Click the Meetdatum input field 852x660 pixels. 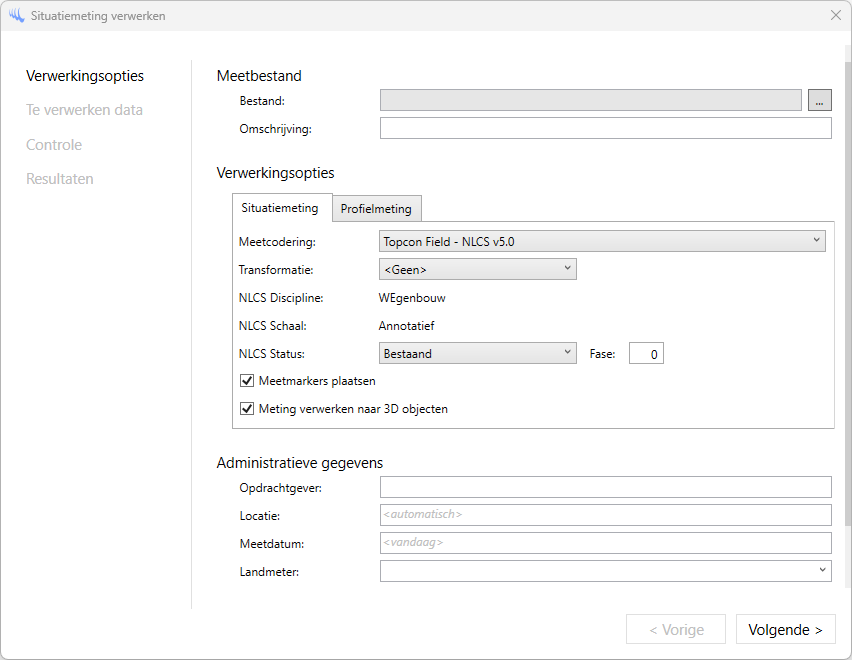[605, 543]
